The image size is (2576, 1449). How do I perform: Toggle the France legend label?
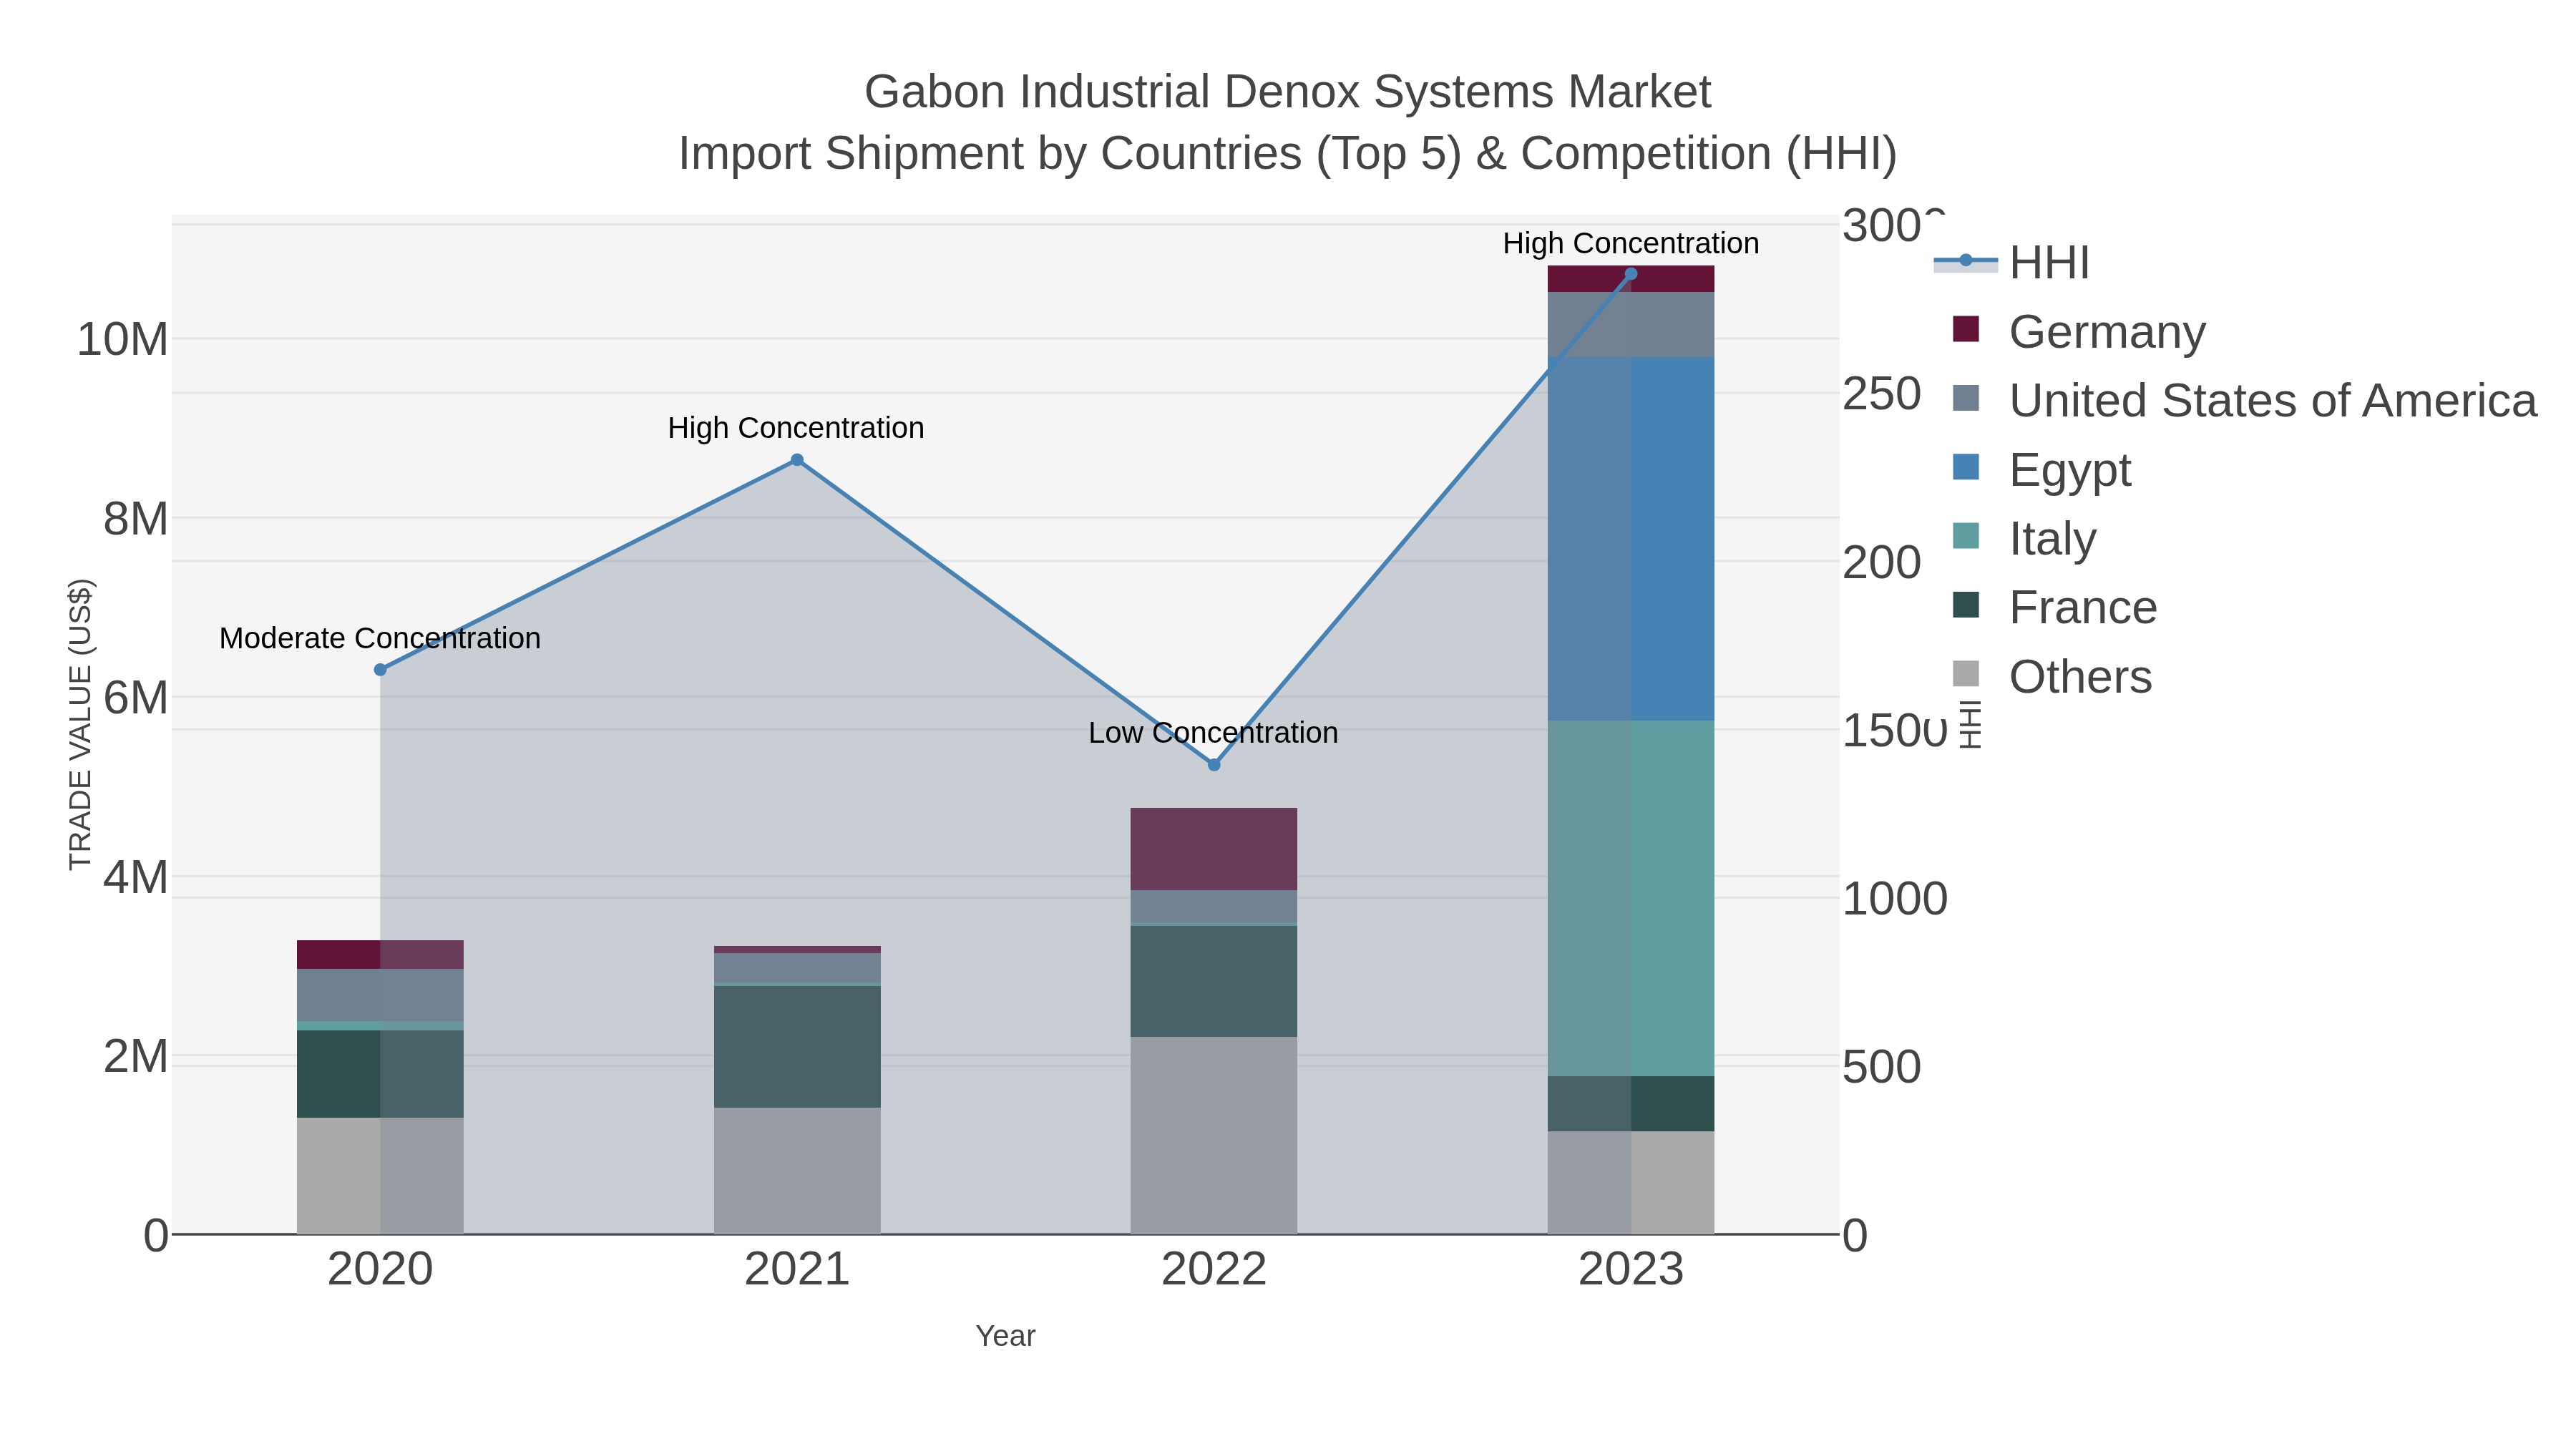(2083, 608)
